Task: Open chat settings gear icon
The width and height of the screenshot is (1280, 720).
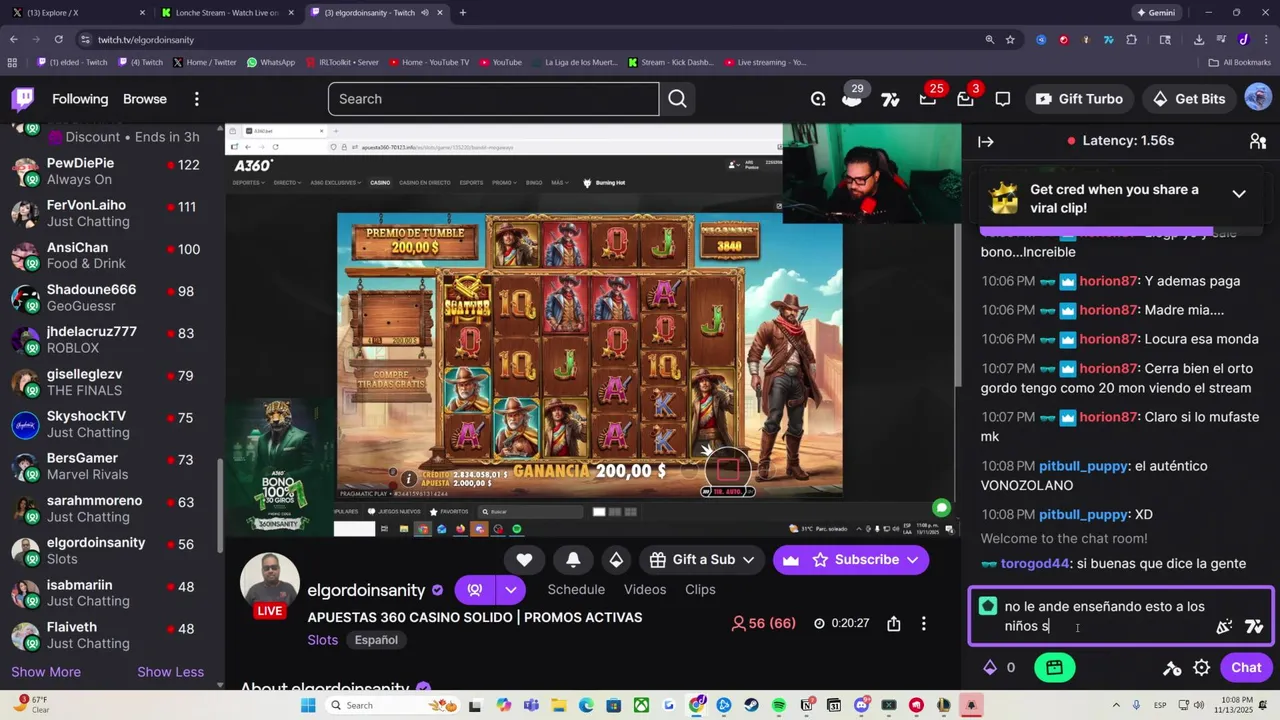Action: [x=1201, y=667]
